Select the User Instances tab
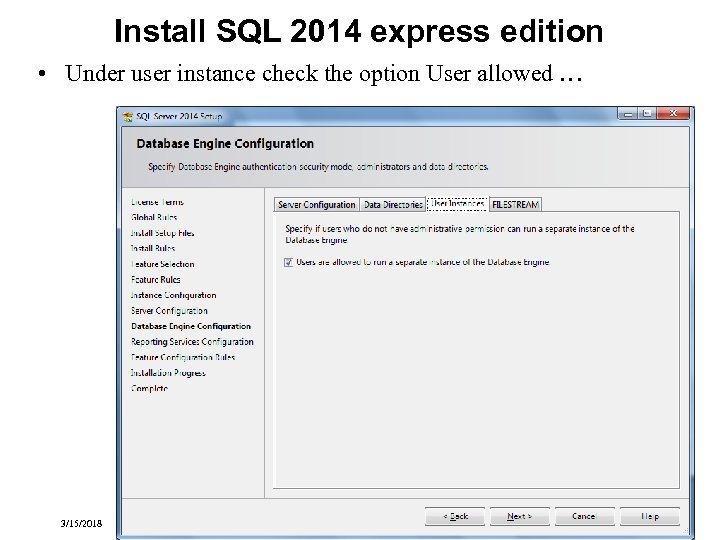The image size is (720, 540). (x=457, y=203)
